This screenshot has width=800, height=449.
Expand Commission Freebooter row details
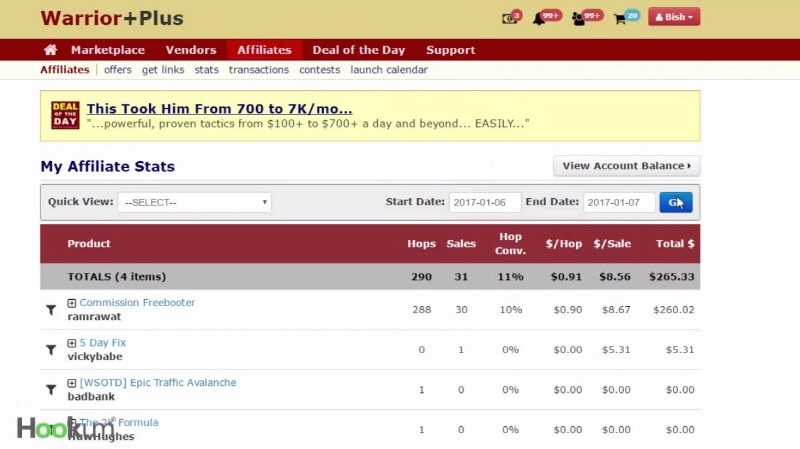[x=72, y=303]
